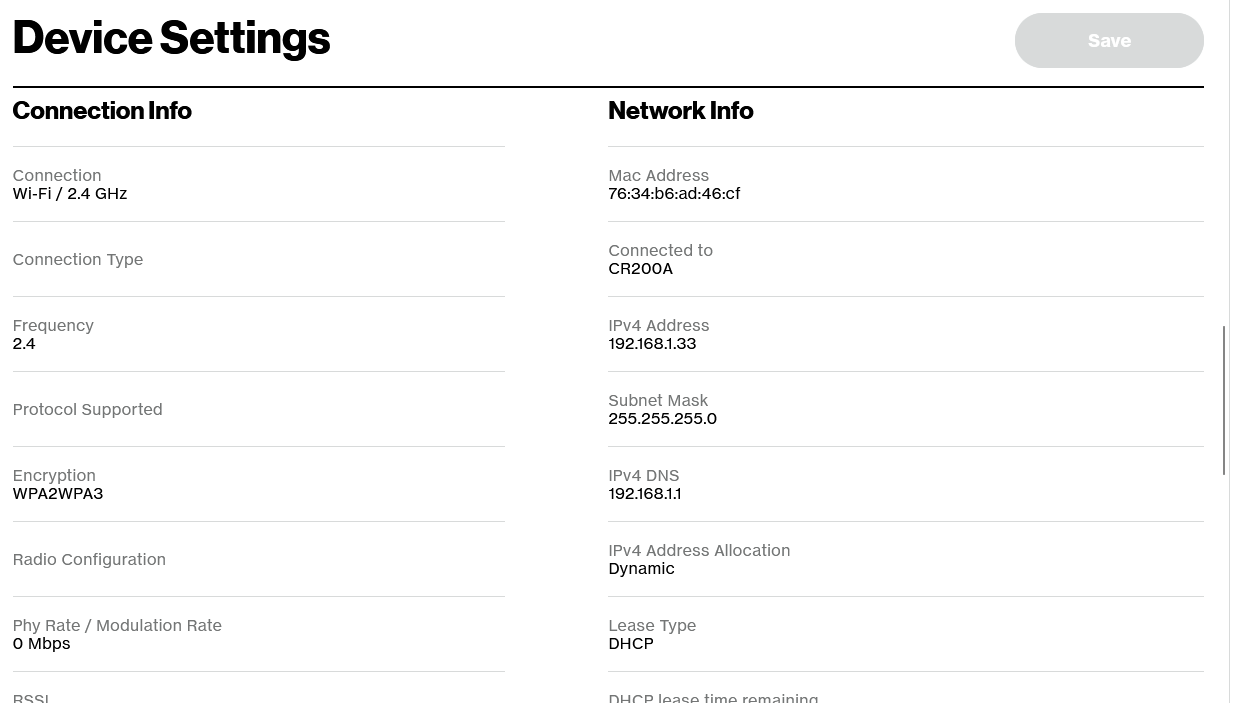Click the Connection Type label

77,259
